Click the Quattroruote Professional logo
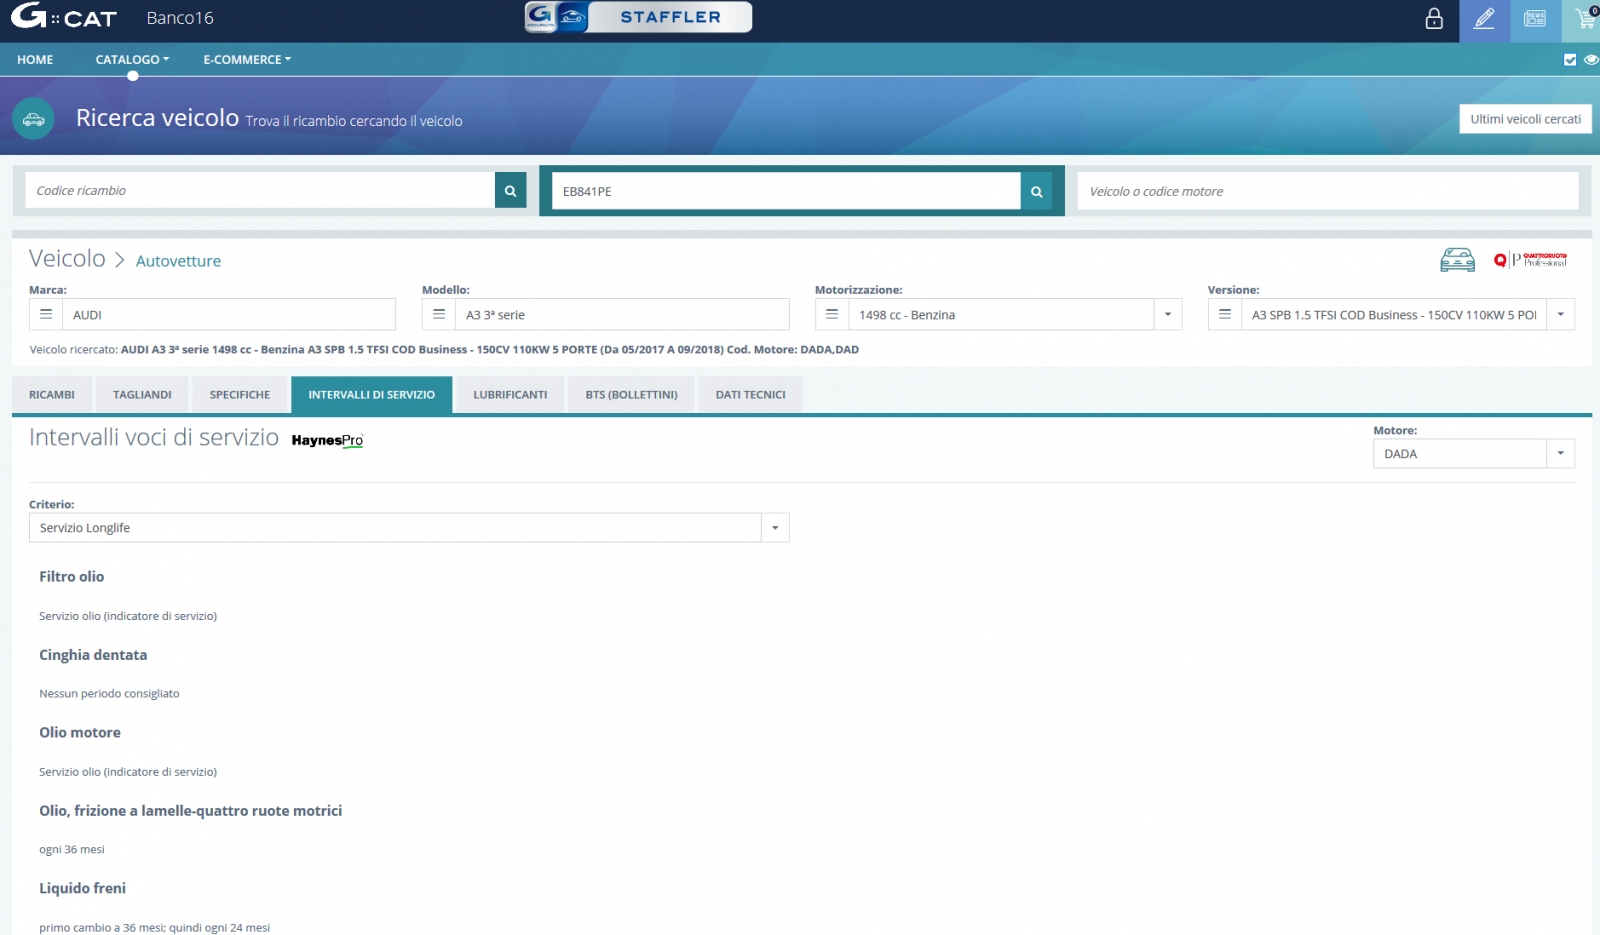 (x=1530, y=260)
